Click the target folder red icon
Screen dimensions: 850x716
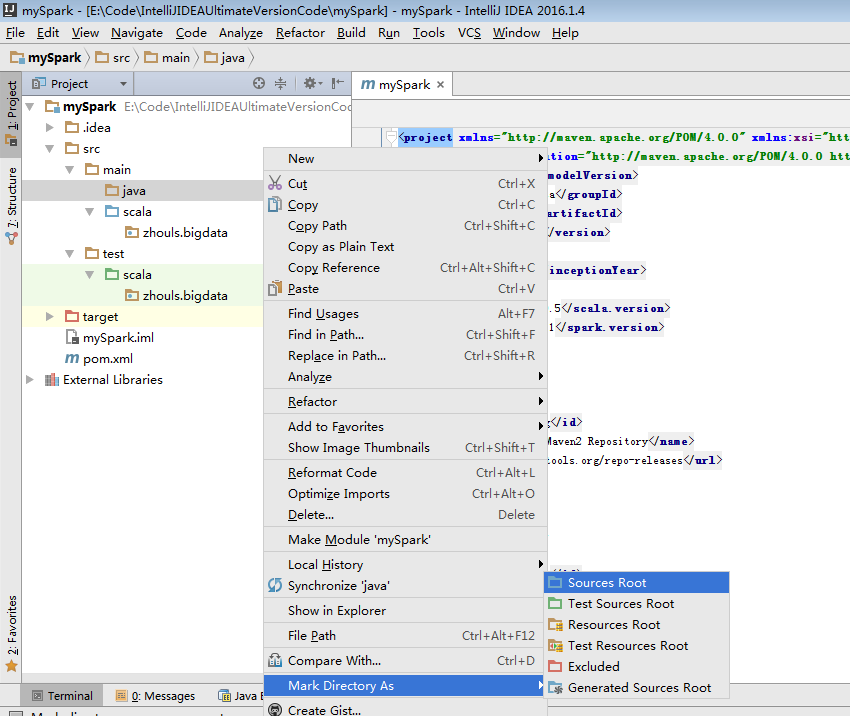[72, 316]
